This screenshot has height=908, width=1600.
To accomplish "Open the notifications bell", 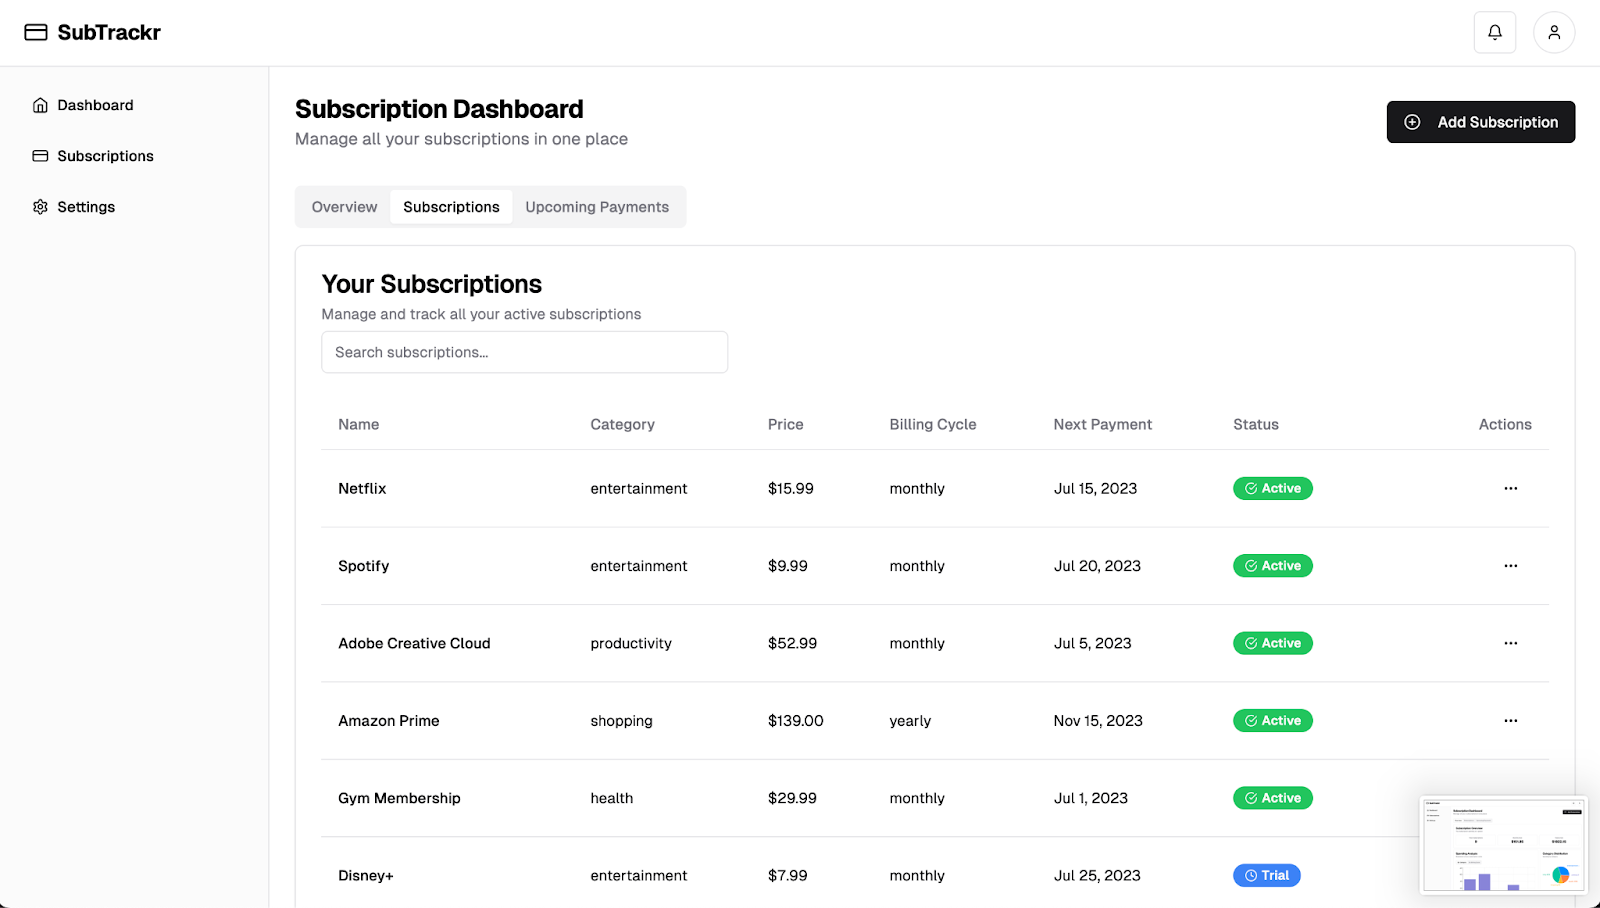I will (1495, 32).
